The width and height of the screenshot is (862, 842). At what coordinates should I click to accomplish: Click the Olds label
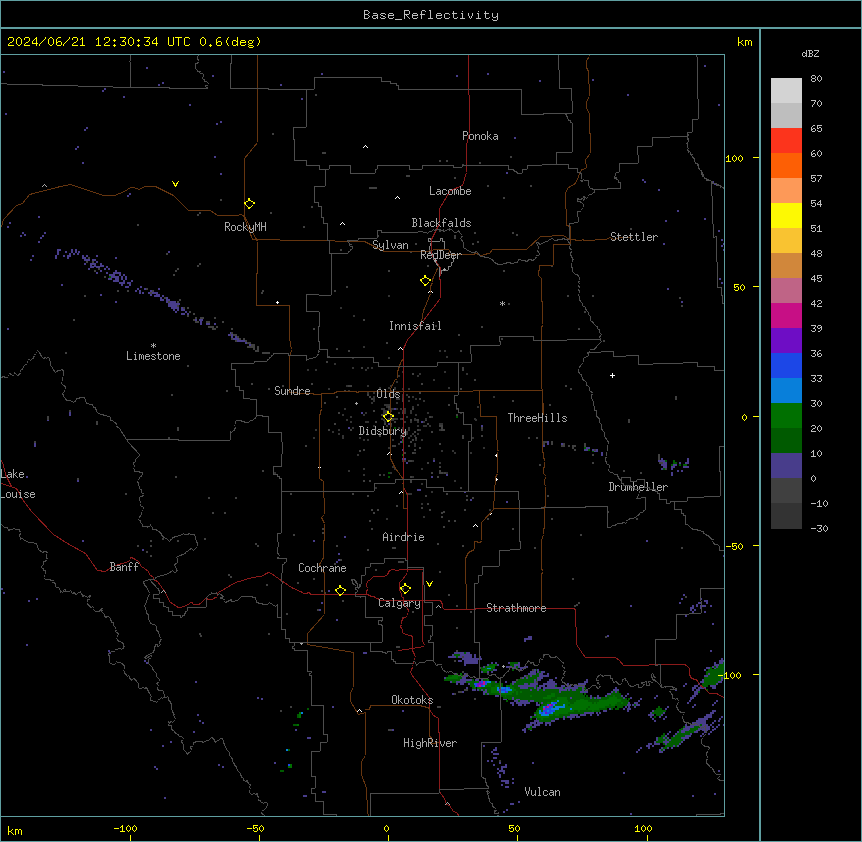click(388, 394)
